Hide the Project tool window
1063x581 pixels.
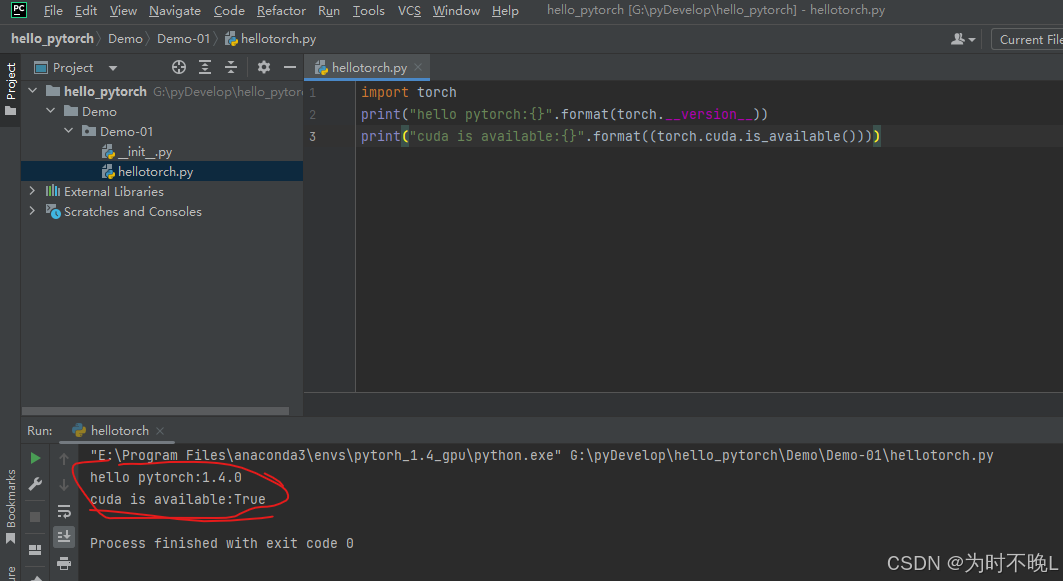pos(288,67)
